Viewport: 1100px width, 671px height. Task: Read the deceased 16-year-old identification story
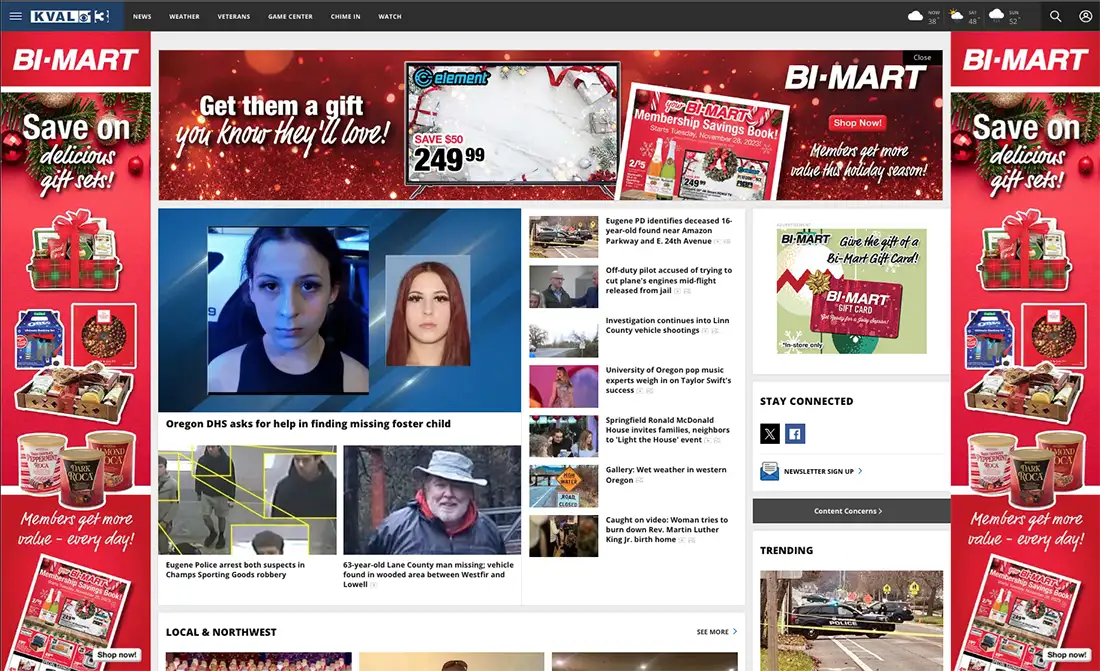click(669, 230)
